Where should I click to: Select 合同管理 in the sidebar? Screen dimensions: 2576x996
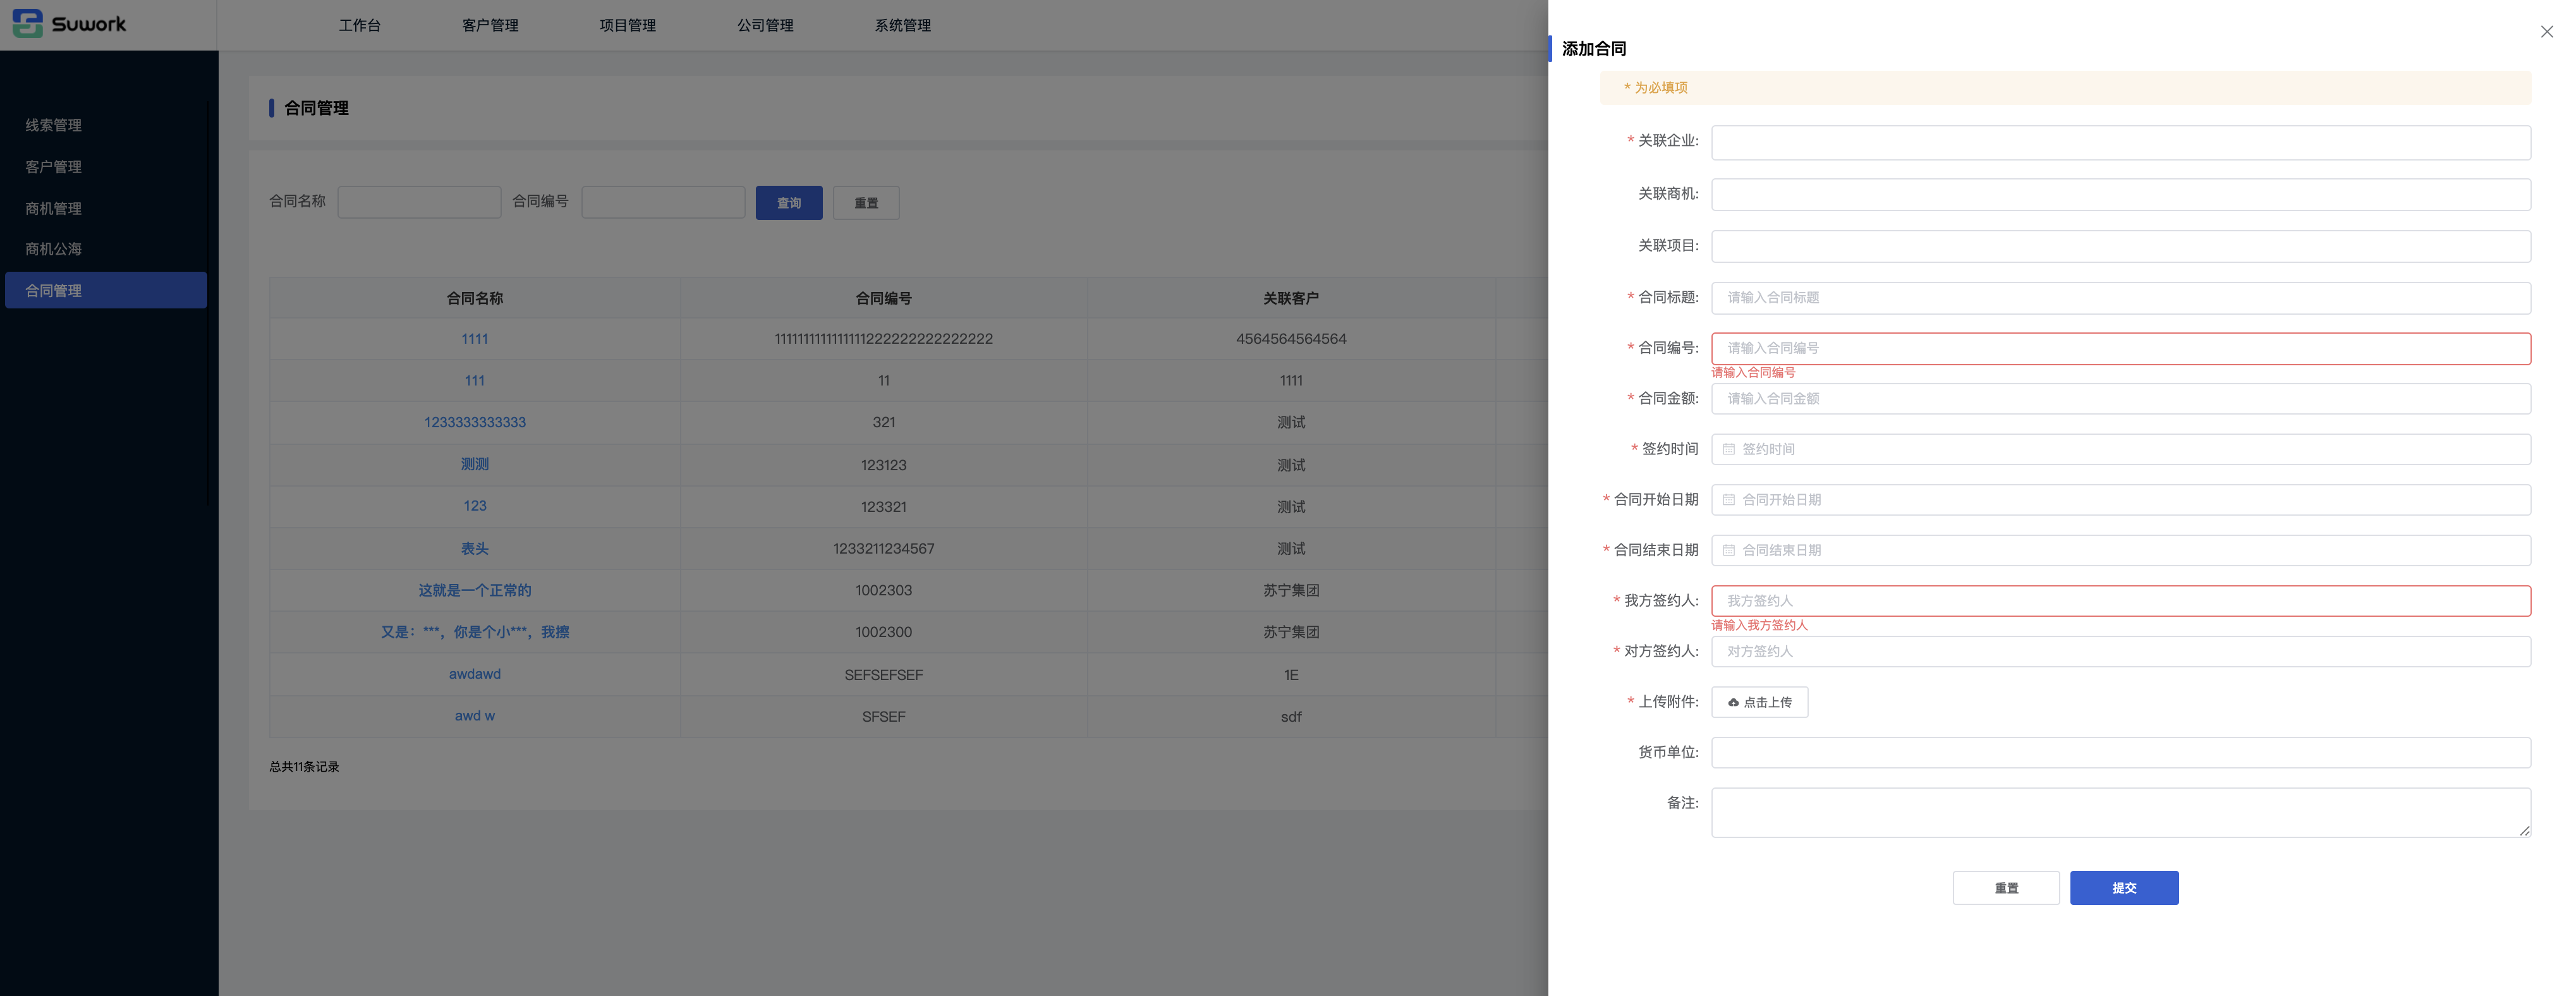(x=106, y=290)
